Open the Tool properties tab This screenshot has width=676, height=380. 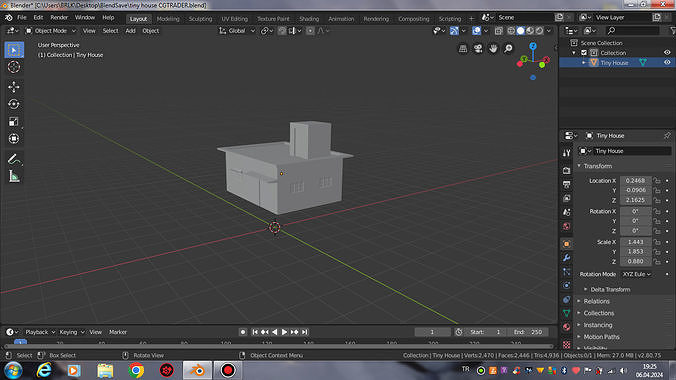[x=566, y=153]
